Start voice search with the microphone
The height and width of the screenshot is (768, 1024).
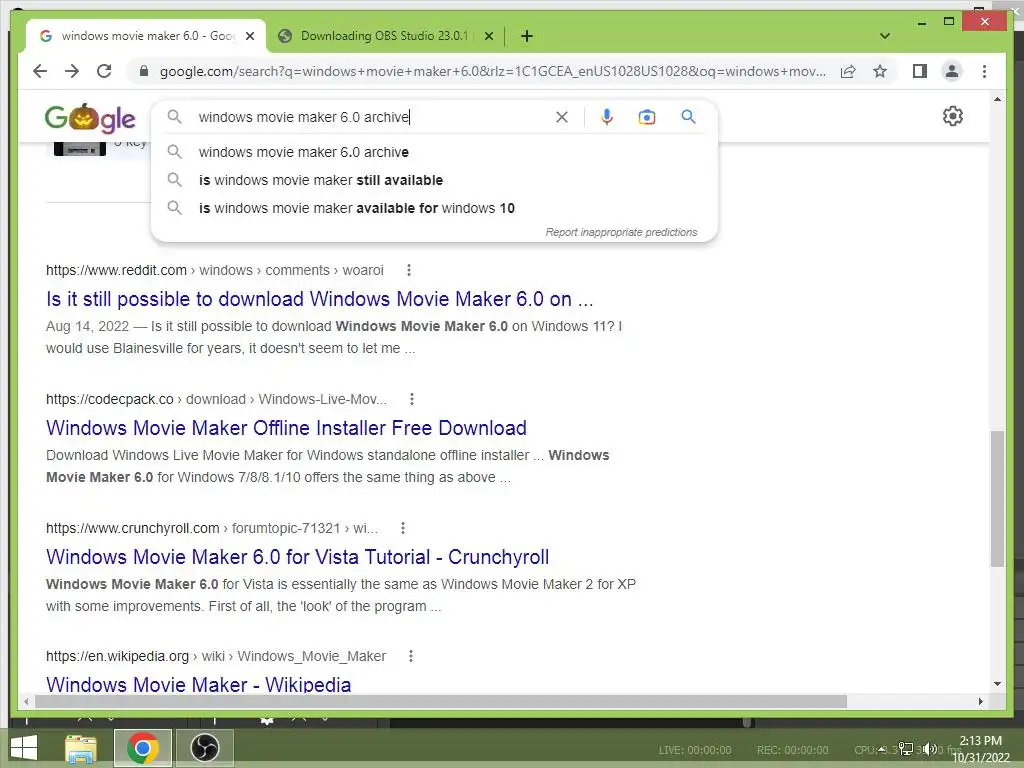[x=607, y=117]
